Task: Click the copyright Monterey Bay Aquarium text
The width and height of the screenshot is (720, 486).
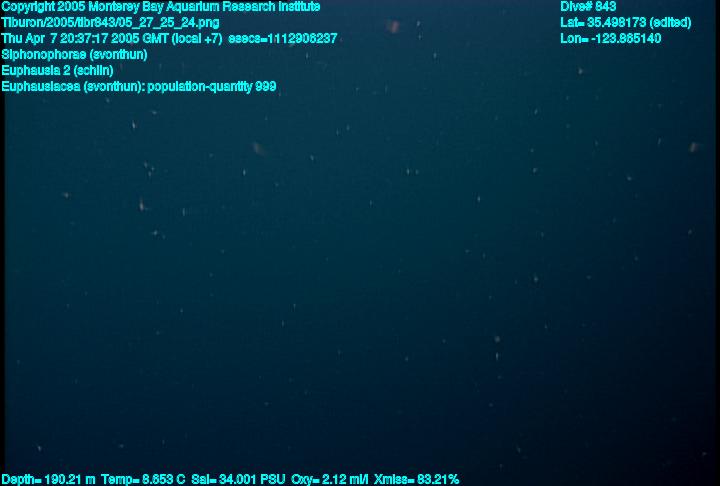Action: pos(161,7)
